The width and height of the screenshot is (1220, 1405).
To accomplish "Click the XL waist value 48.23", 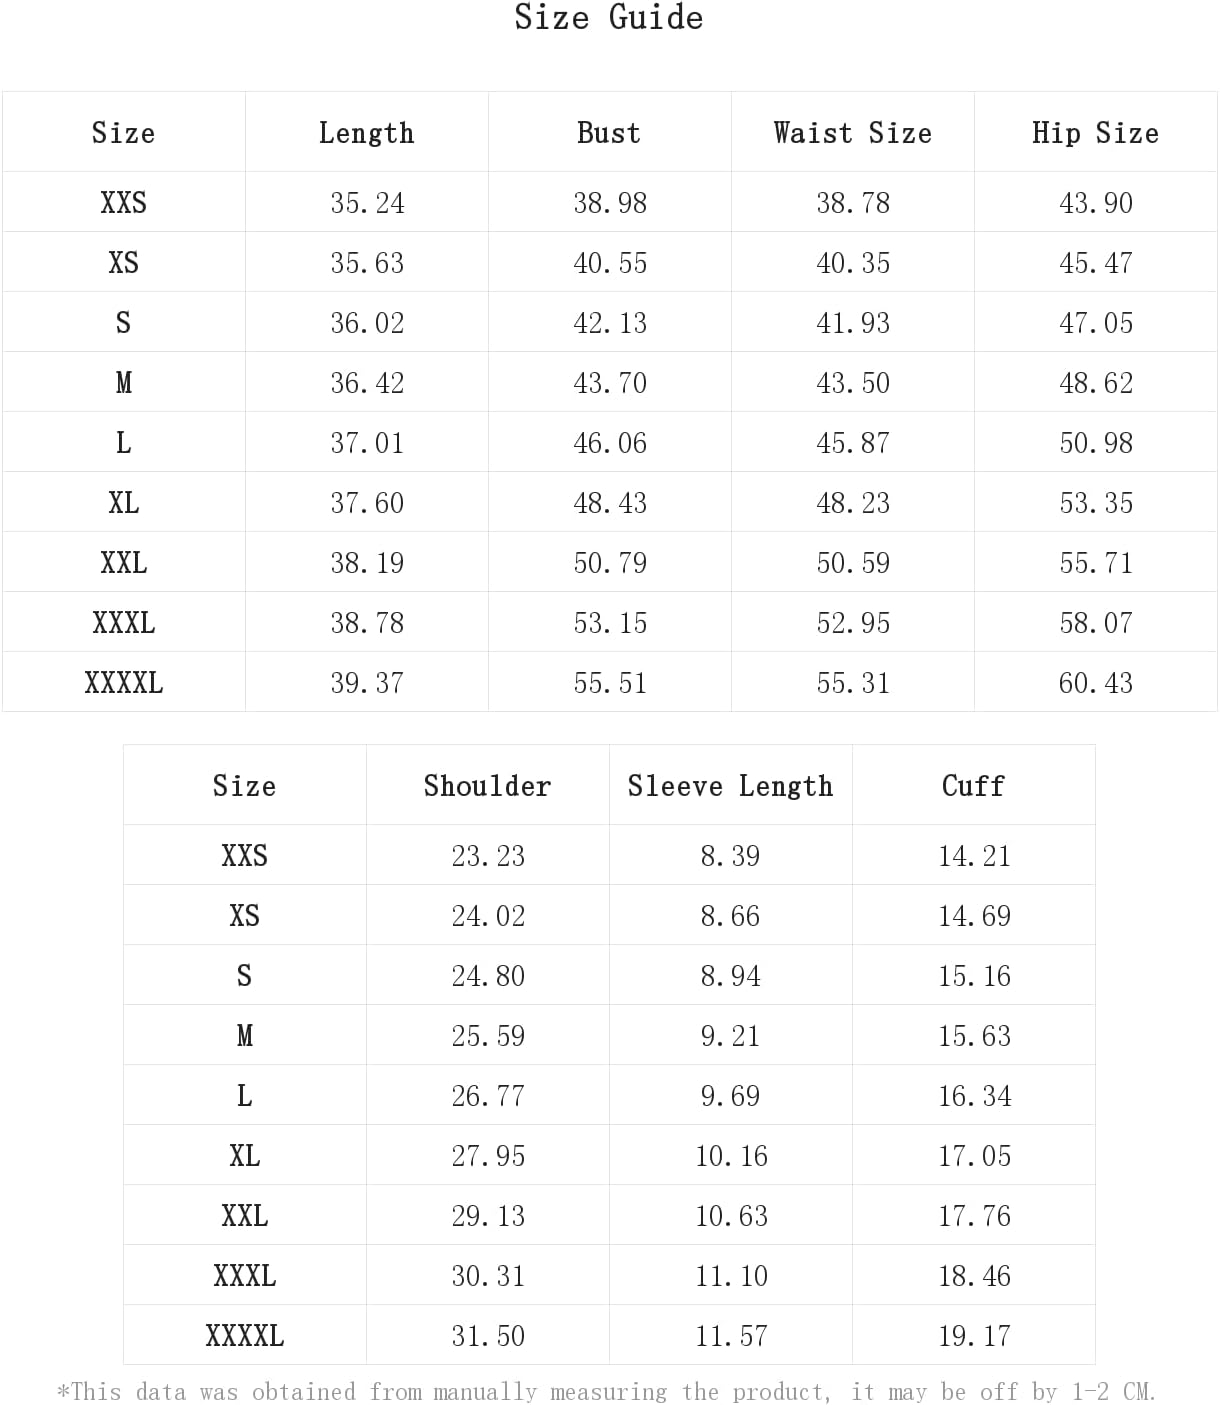I will (x=853, y=503).
